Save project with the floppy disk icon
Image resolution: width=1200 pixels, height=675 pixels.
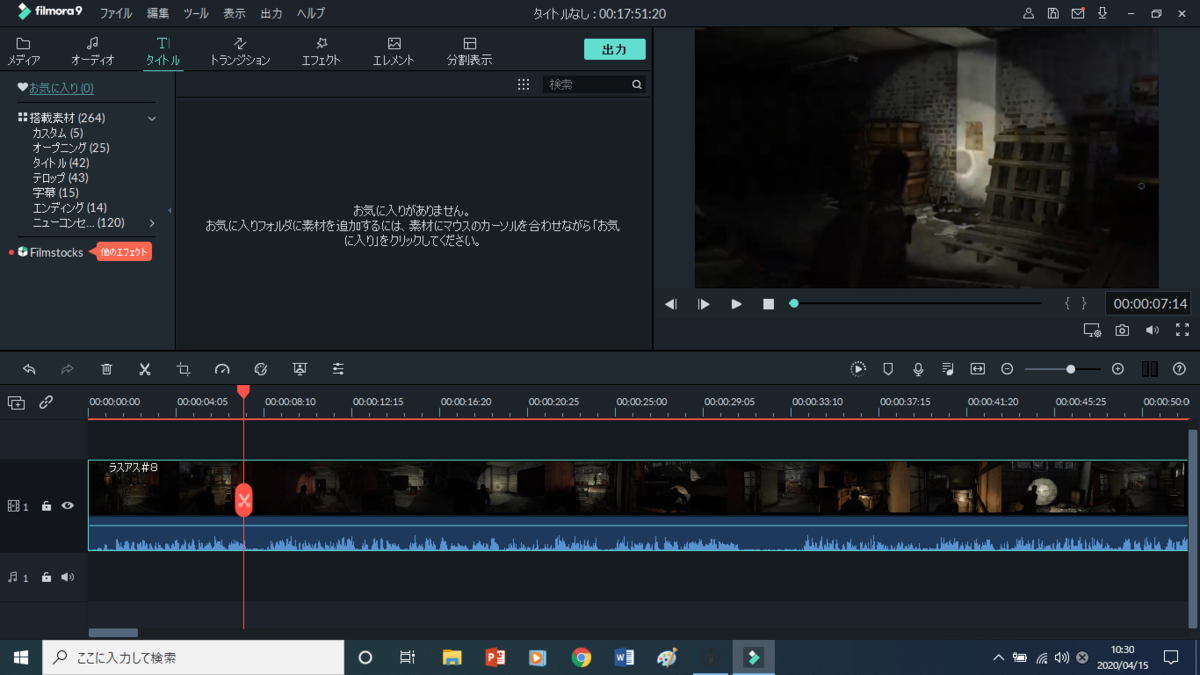(1053, 14)
